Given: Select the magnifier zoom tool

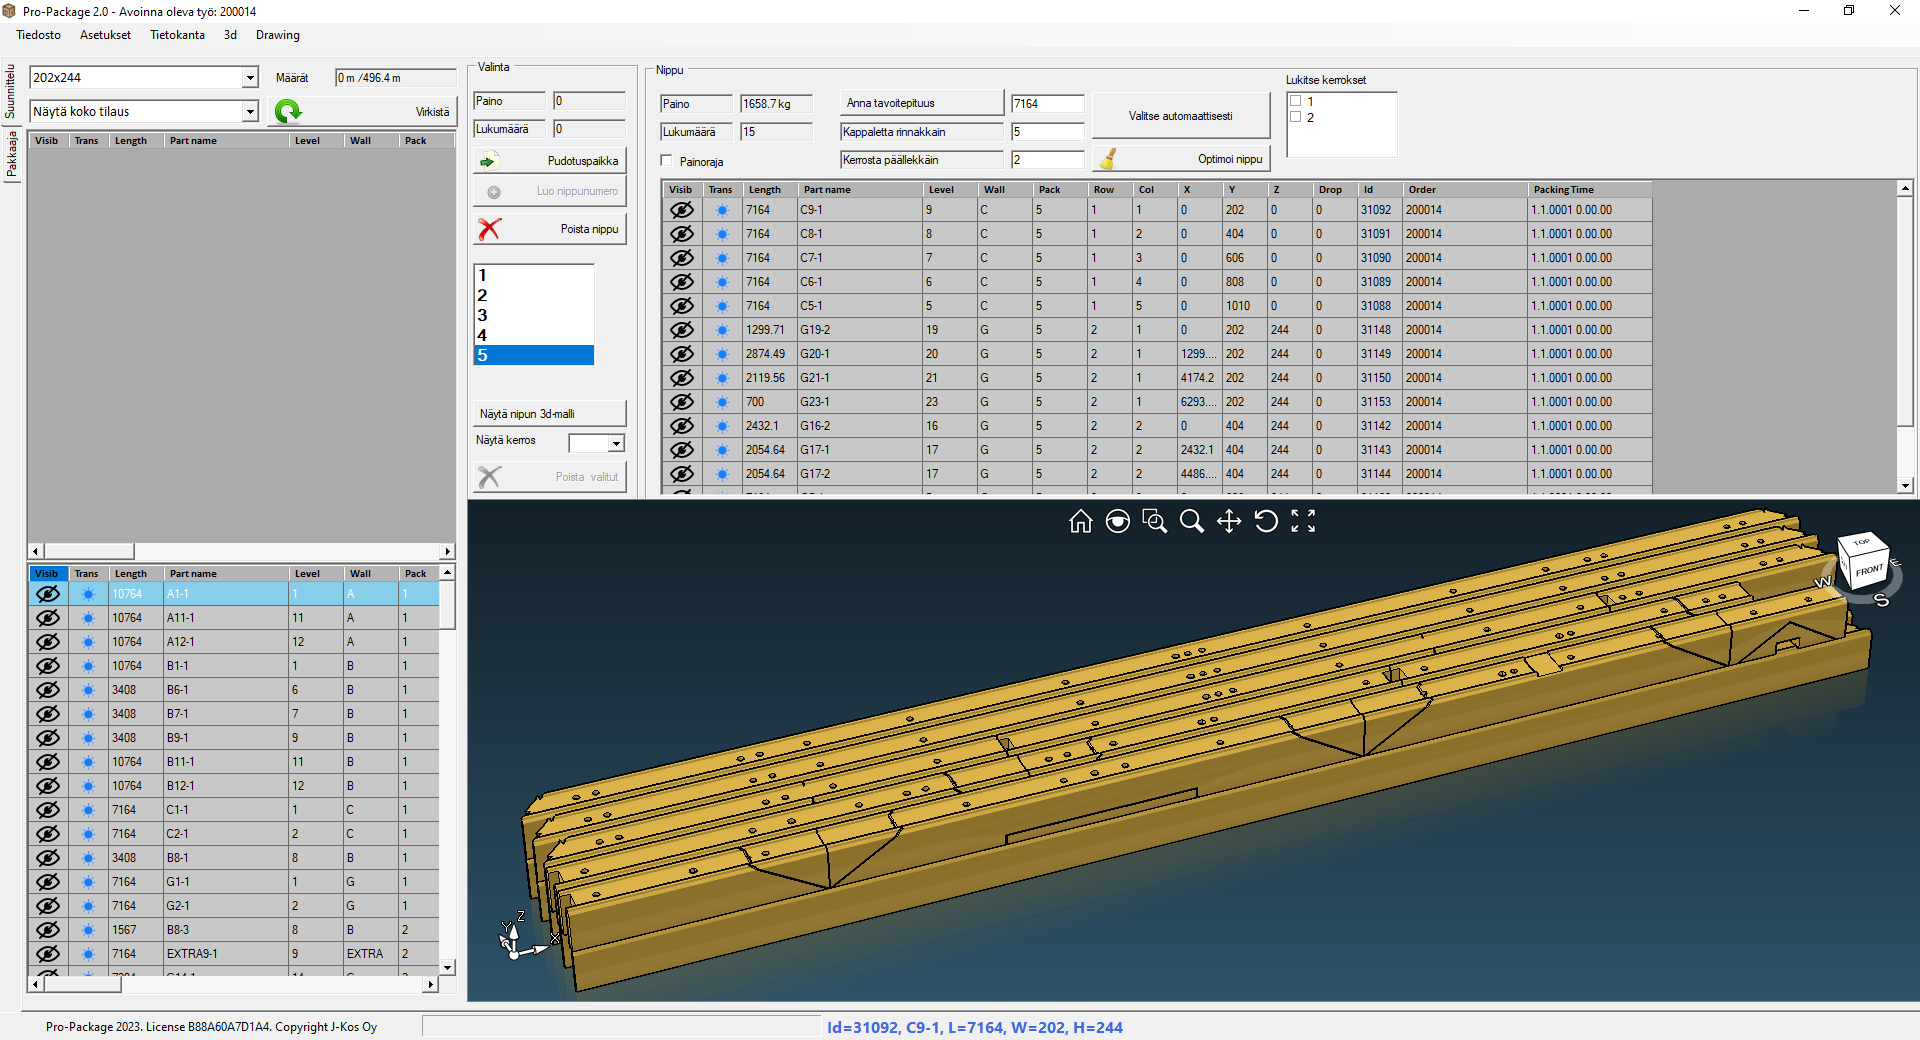Looking at the screenshot, I should point(1191,521).
